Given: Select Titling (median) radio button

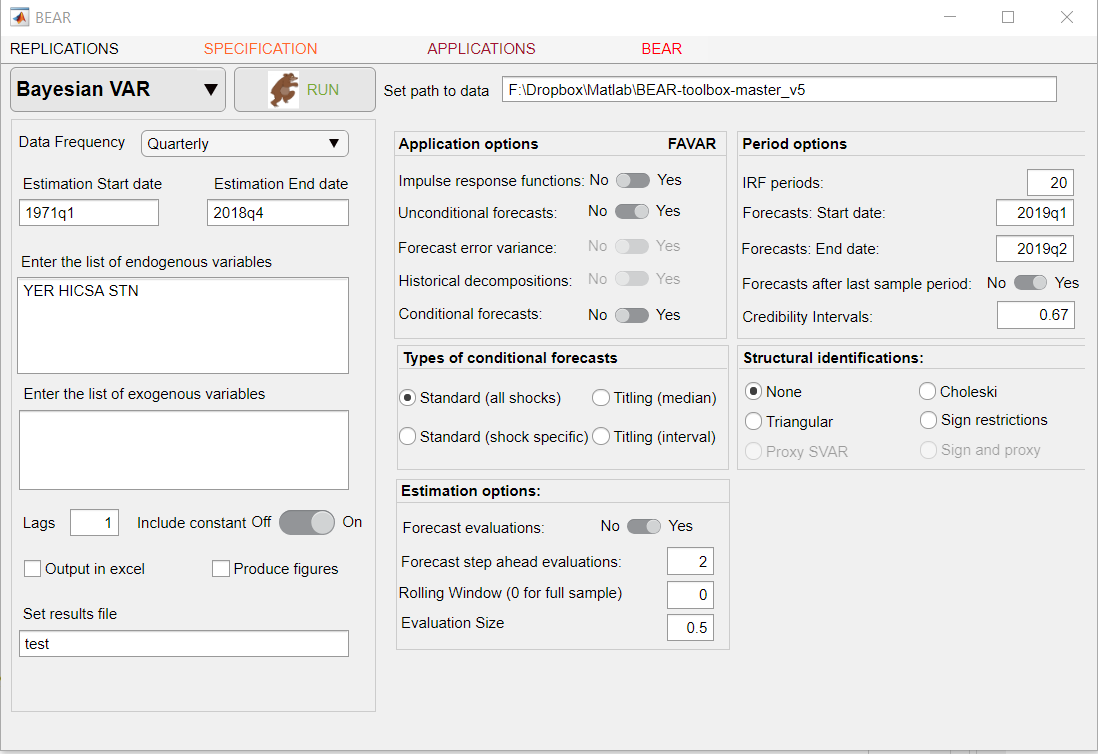Looking at the screenshot, I should tap(601, 398).
